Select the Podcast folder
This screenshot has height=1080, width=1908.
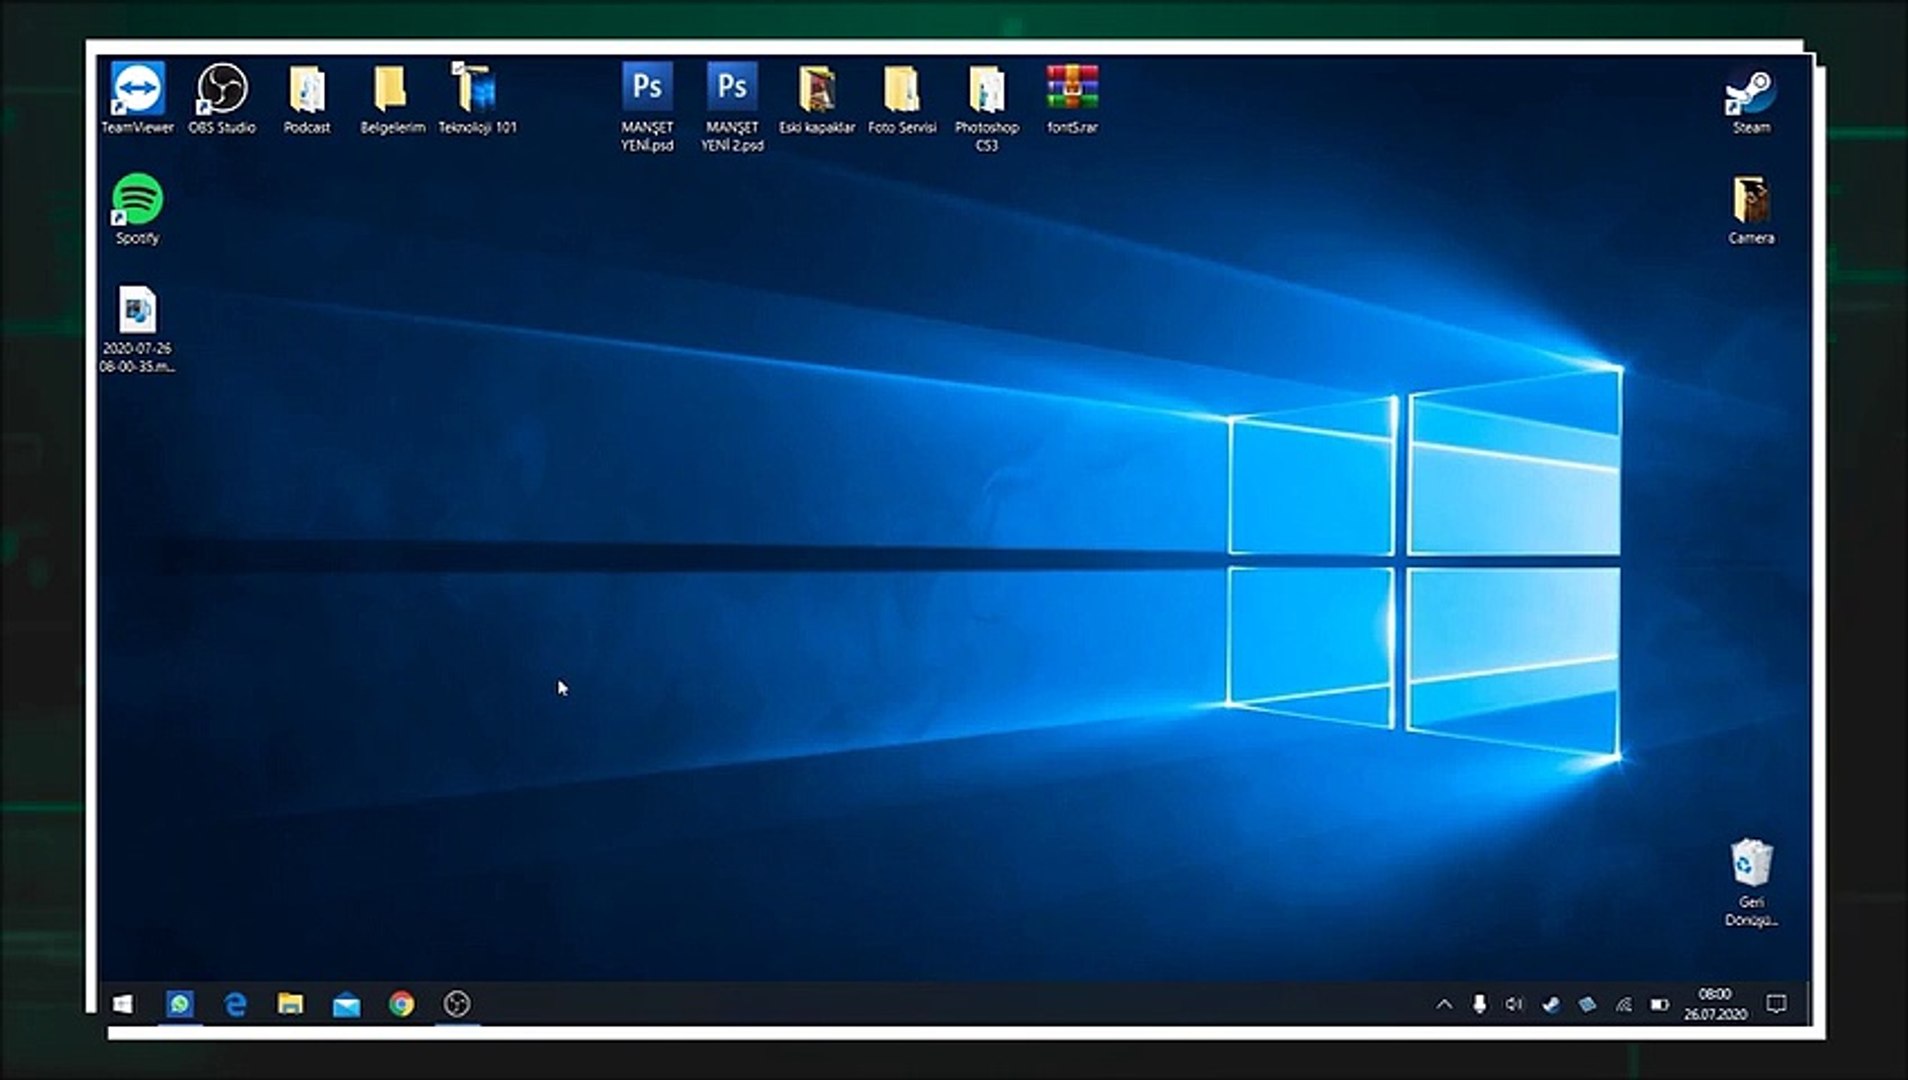click(x=307, y=98)
